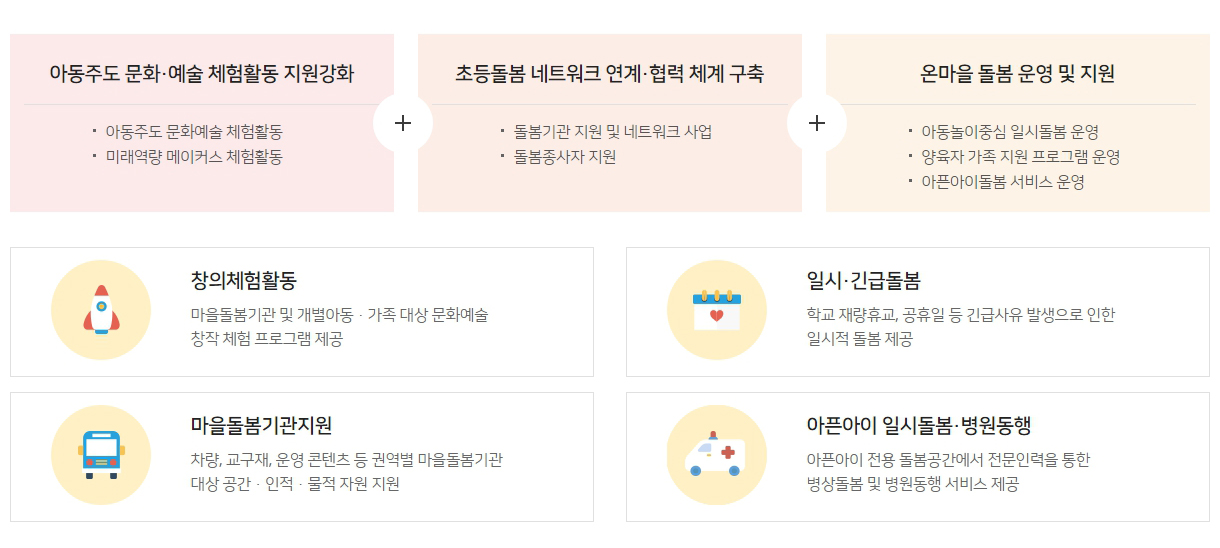The width and height of the screenshot is (1220, 548).
Task: Click the heart calendar icon for 일시·긴급돌봄
Action: pyautogui.click(x=716, y=310)
